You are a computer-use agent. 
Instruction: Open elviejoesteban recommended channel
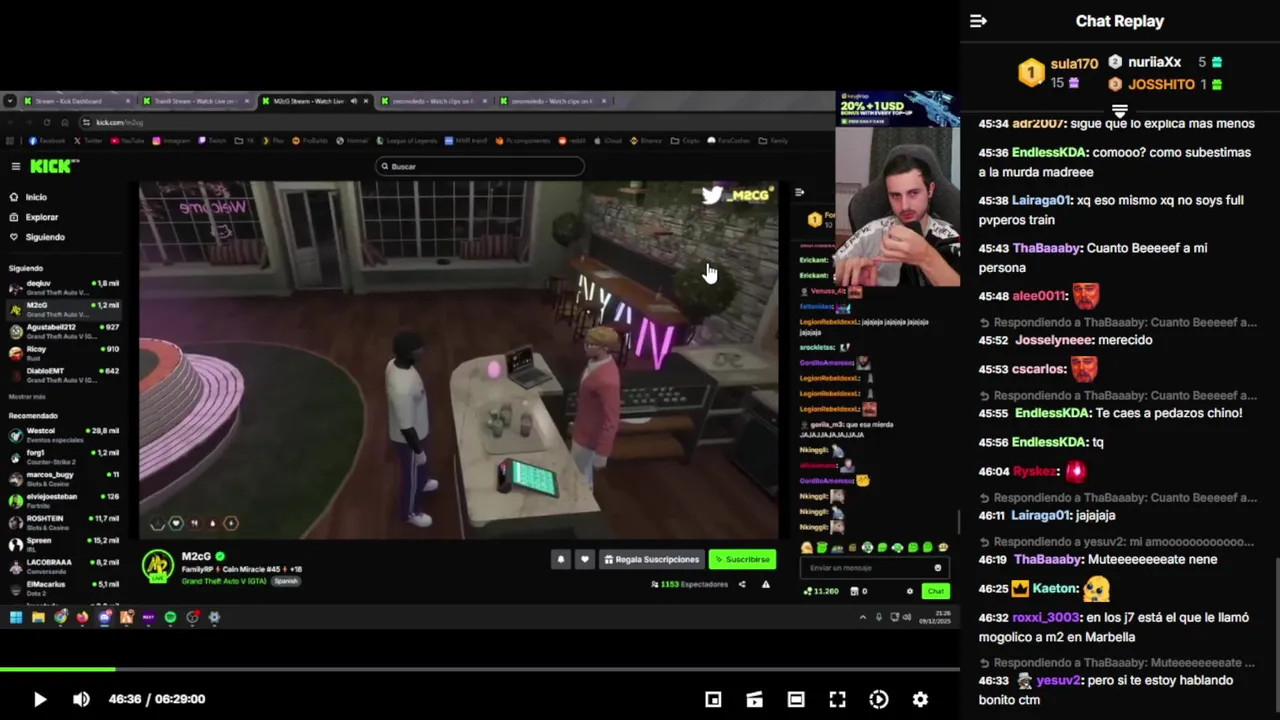64,500
